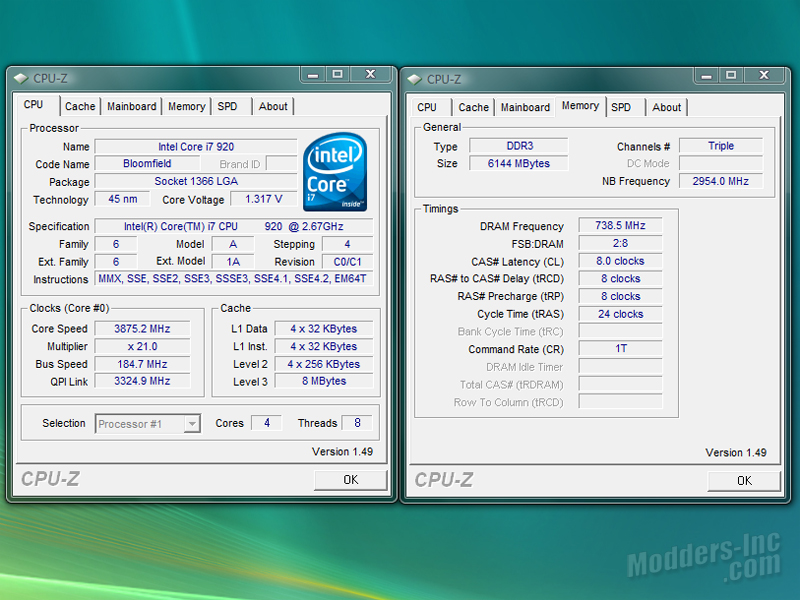This screenshot has width=800, height=600.
Task: Click the Intel Core i7 logo badge
Action: pos(335,172)
